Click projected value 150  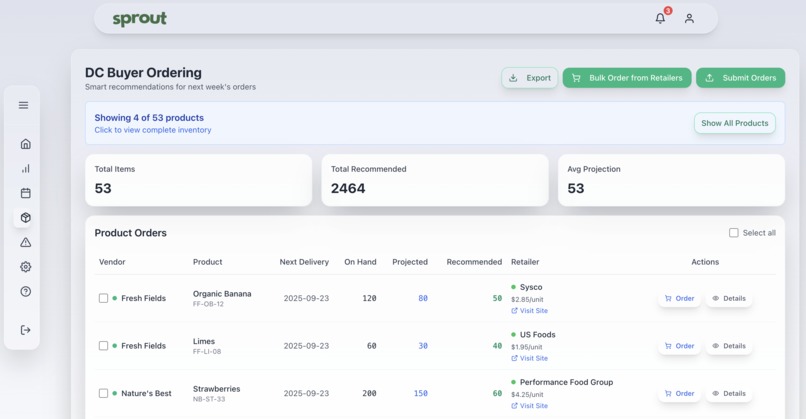[420, 393]
